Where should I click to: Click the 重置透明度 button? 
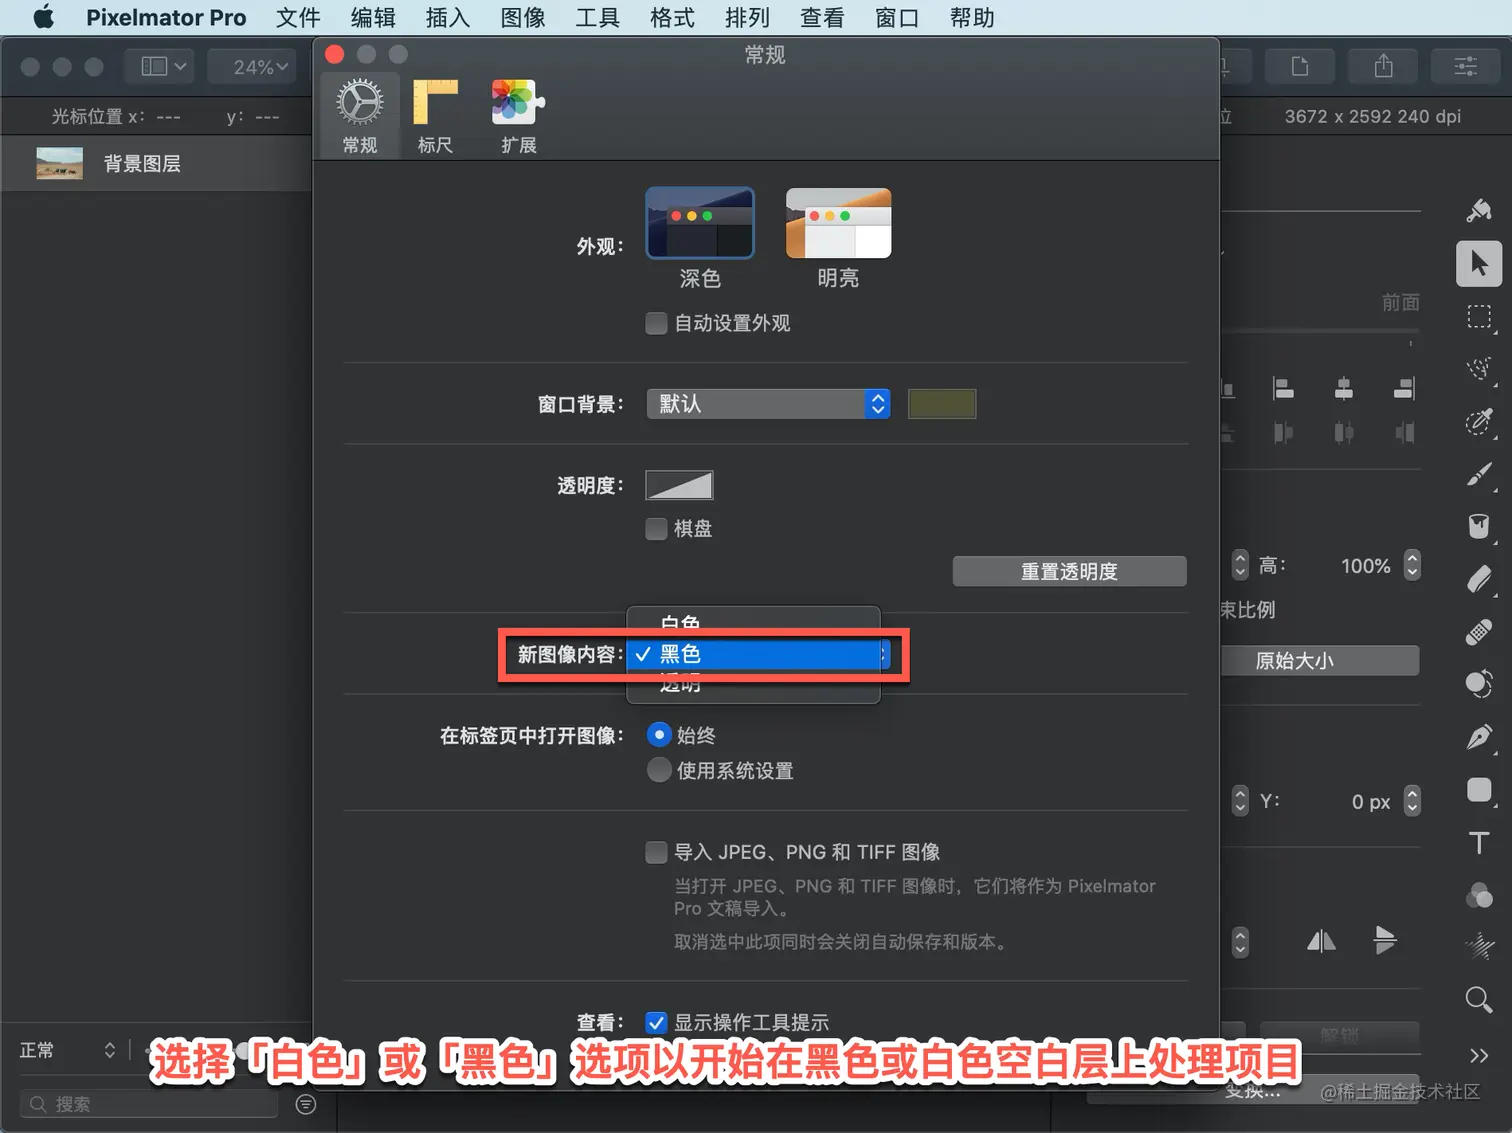tap(1069, 571)
